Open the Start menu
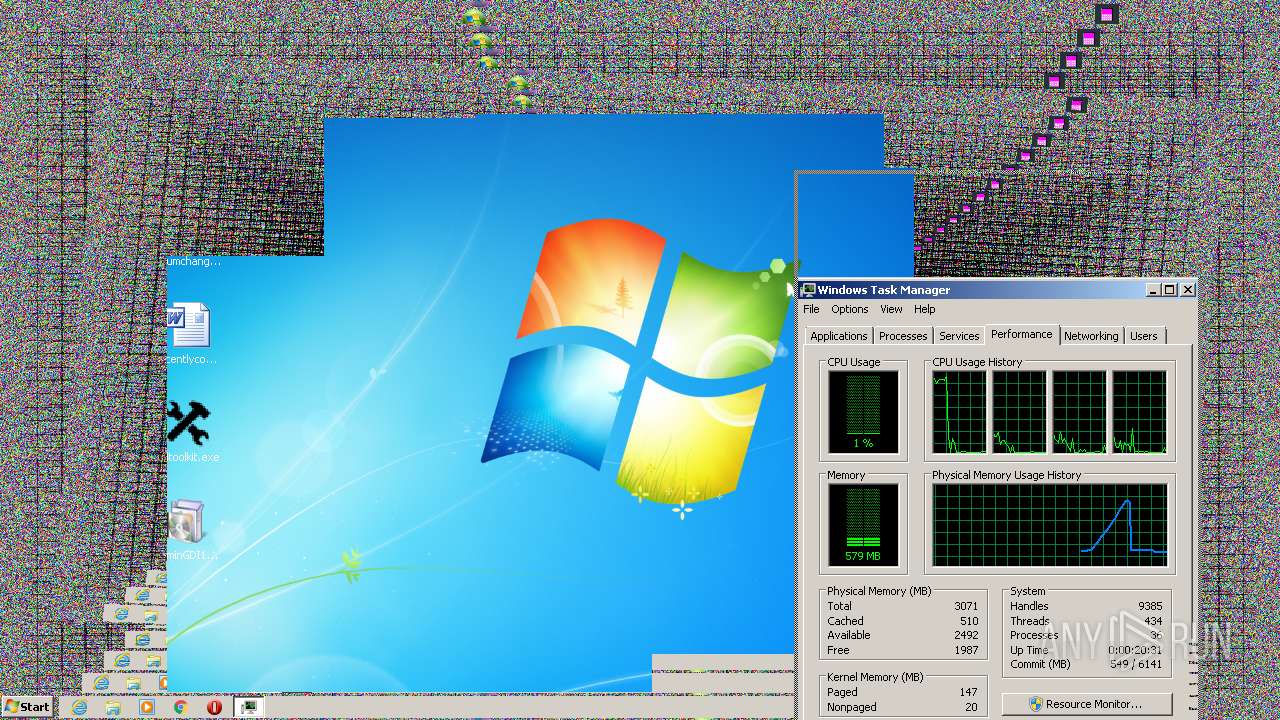 tap(27, 706)
